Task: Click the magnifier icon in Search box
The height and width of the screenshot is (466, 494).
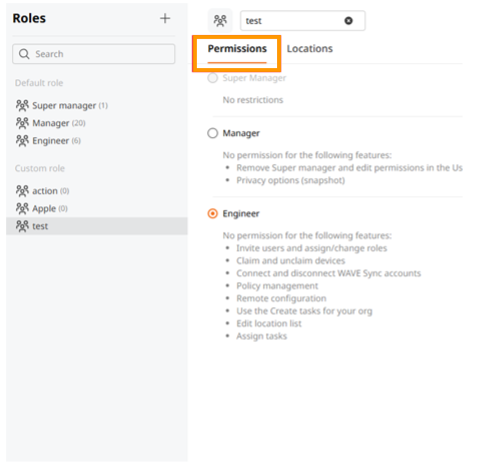Action: tap(24, 54)
